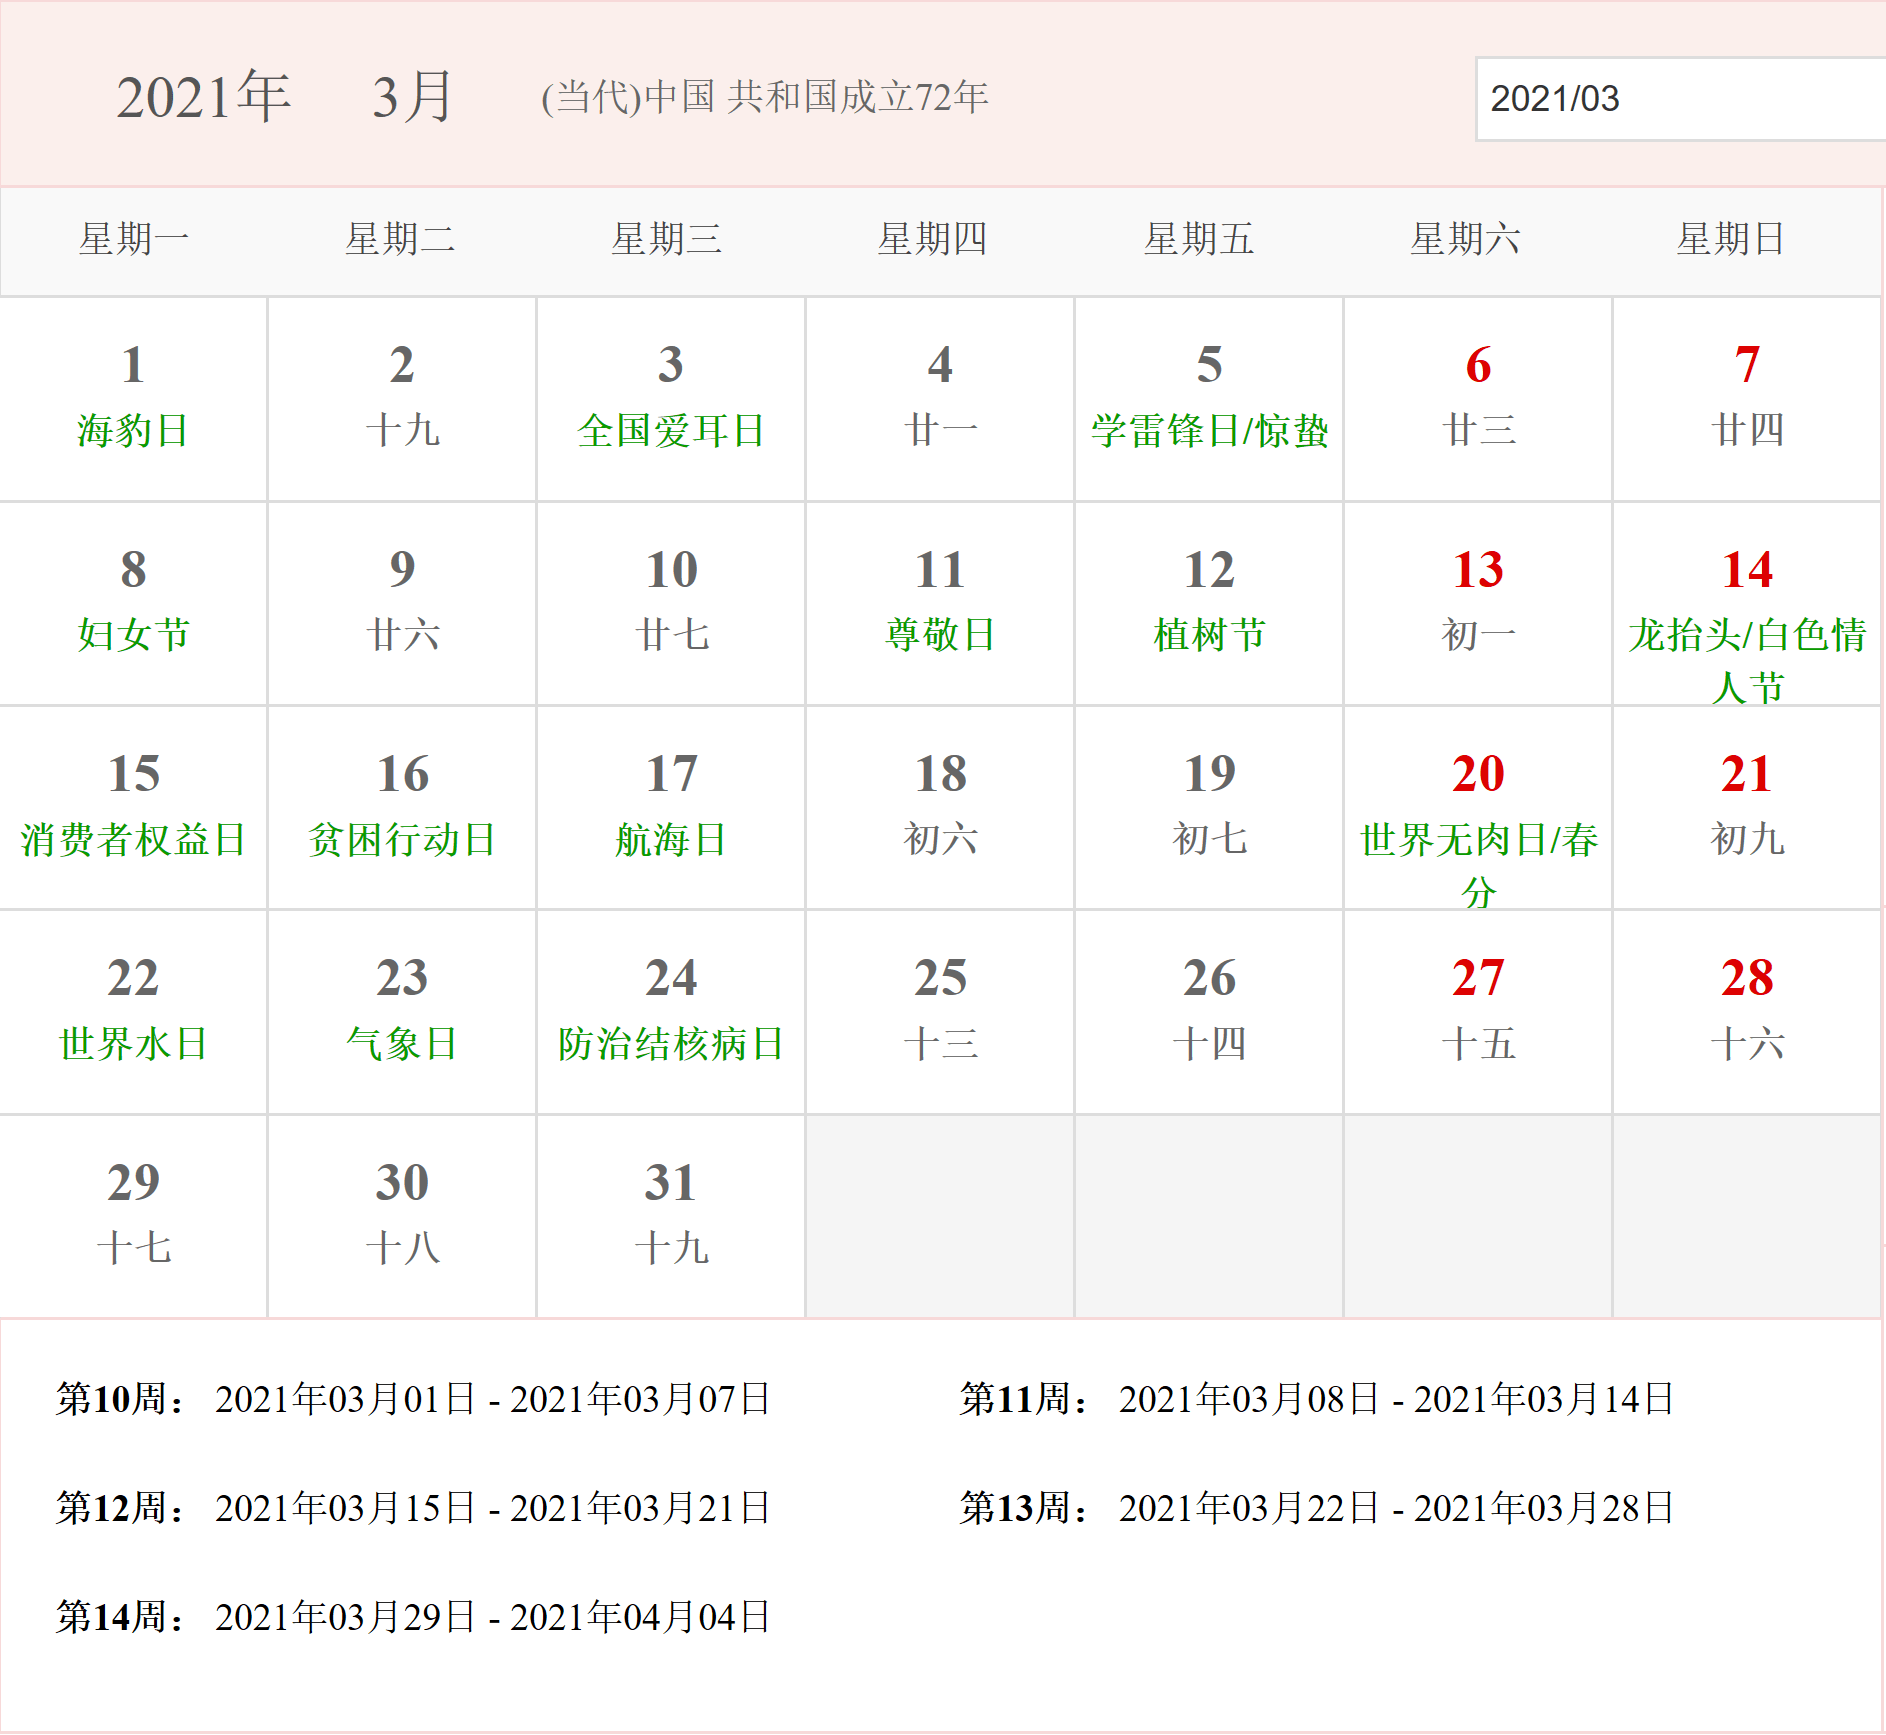
Task: Click the 2021/03 month input field
Action: coord(1680,98)
